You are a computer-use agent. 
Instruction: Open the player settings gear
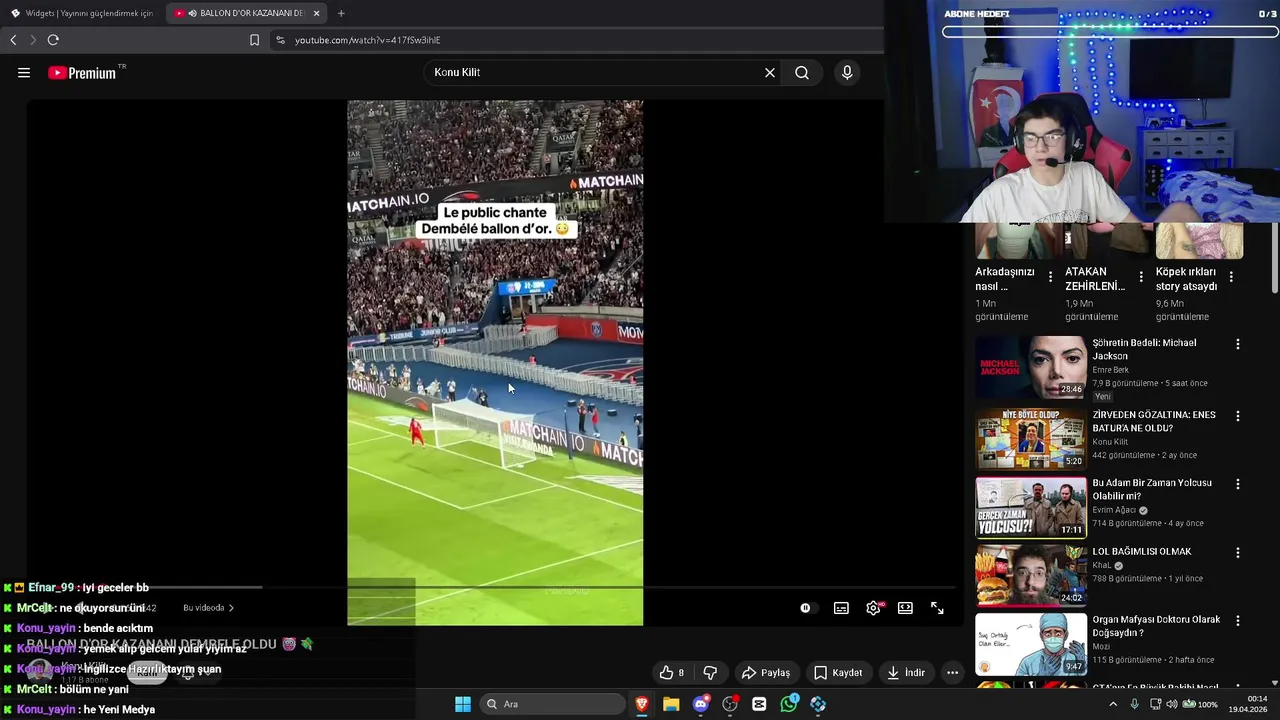pos(874,608)
